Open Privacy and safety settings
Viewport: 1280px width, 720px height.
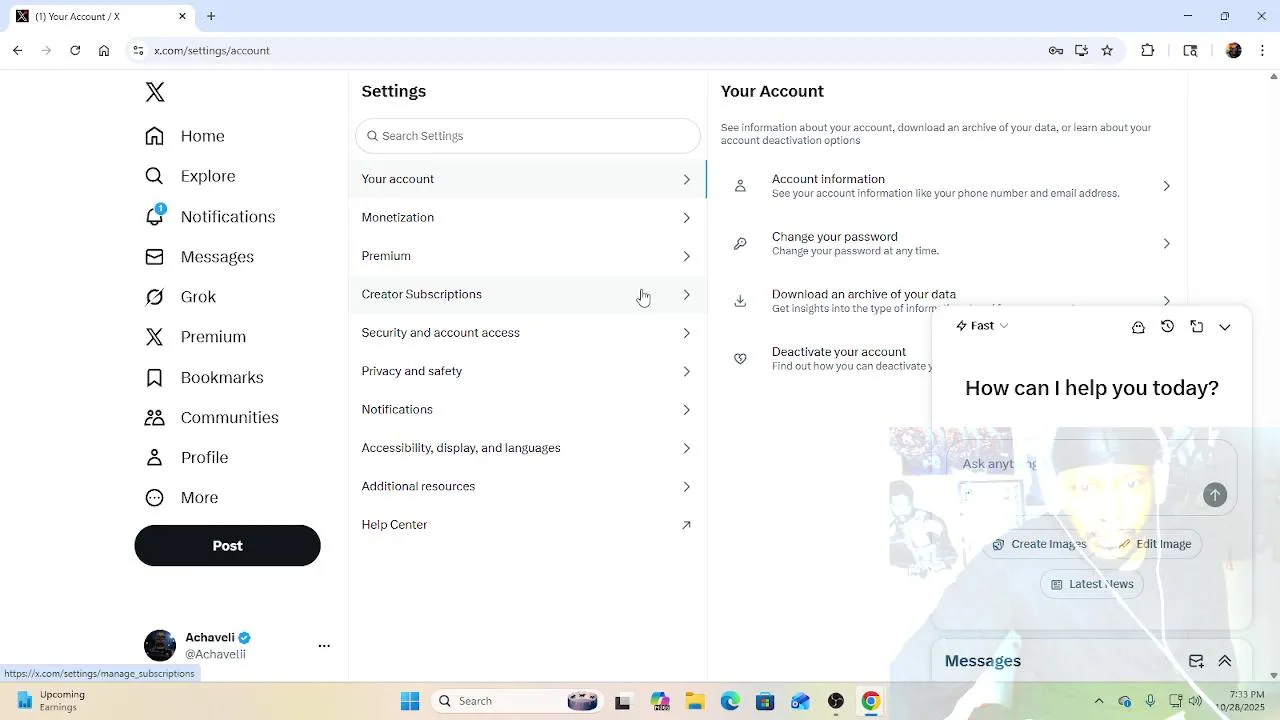[x=527, y=371]
